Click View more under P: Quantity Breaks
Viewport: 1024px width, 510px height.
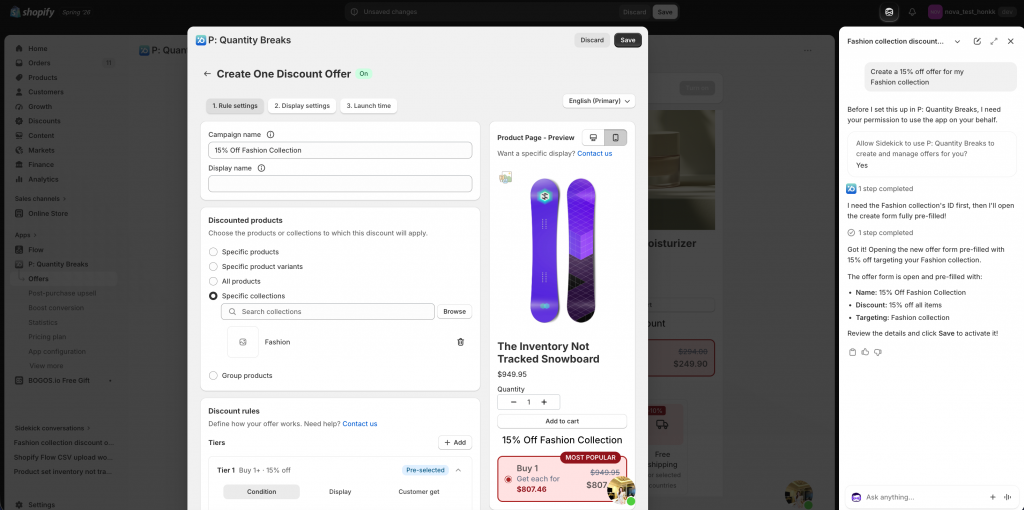46,366
